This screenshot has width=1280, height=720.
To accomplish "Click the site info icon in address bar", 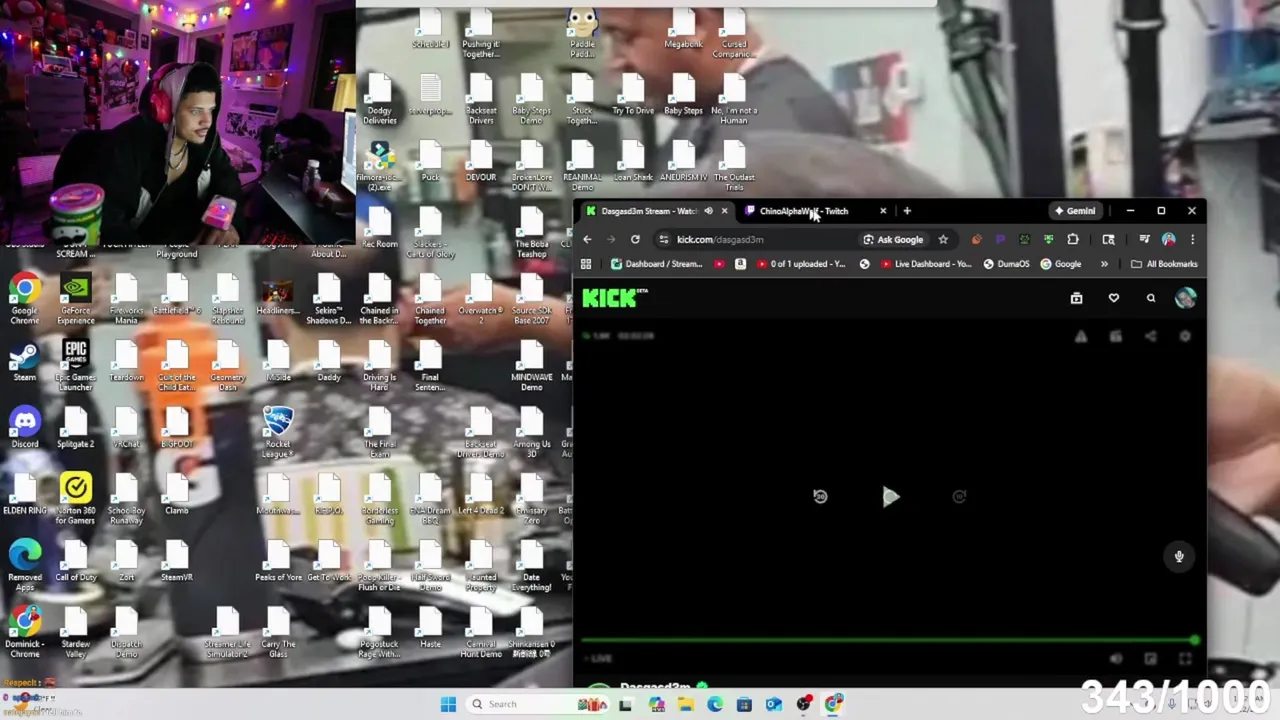I will pos(664,240).
